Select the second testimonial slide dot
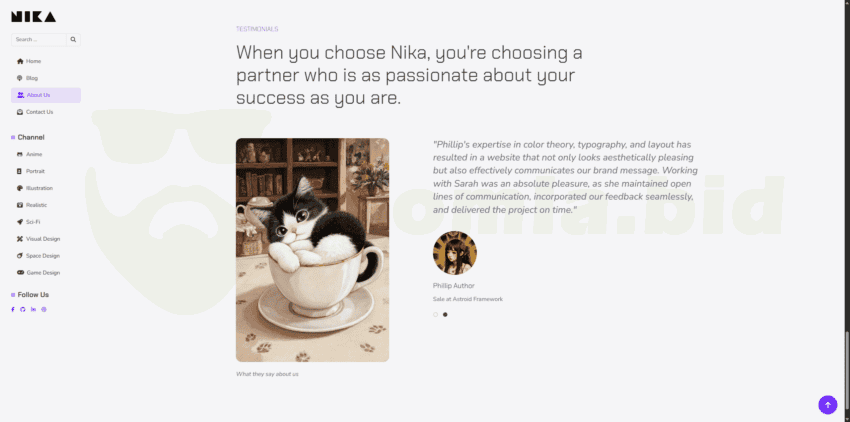 coord(445,315)
